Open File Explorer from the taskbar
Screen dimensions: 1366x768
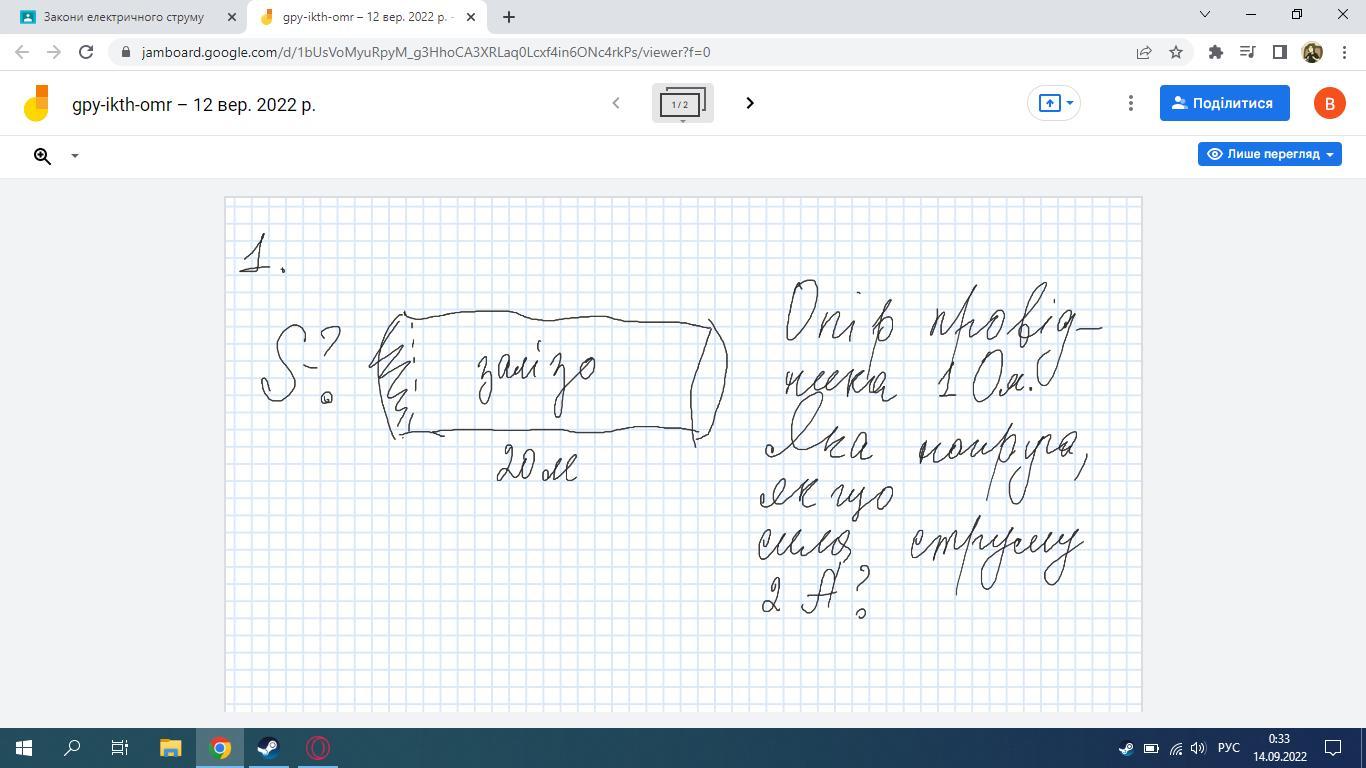[170, 748]
